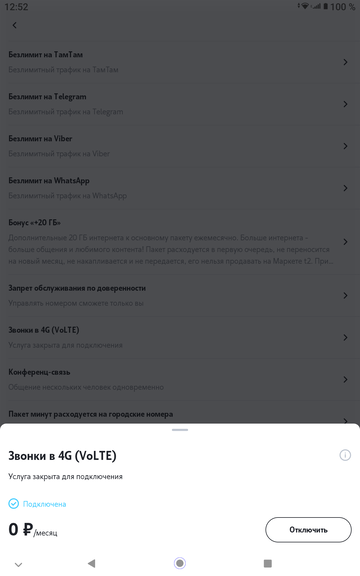Open the Конференц-связь service entry
This screenshot has height=576, width=360.
point(180,379)
